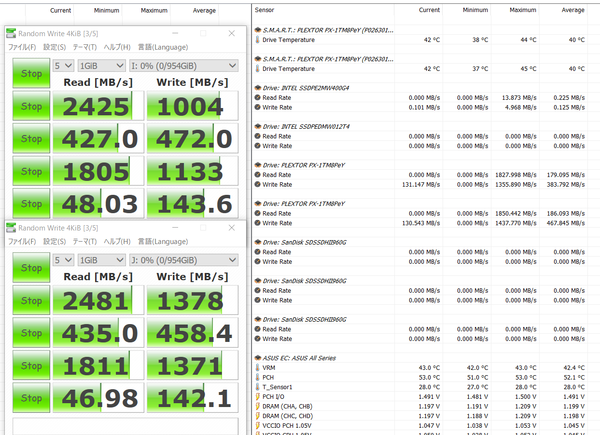
Task: Click PCH I/O voltage icon
Action: [x=258, y=397]
